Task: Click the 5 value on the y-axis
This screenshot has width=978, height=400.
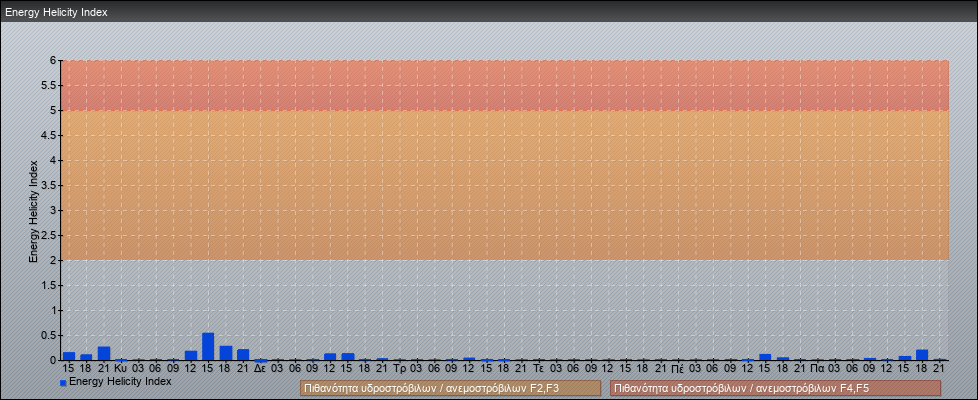Action: pos(54,110)
